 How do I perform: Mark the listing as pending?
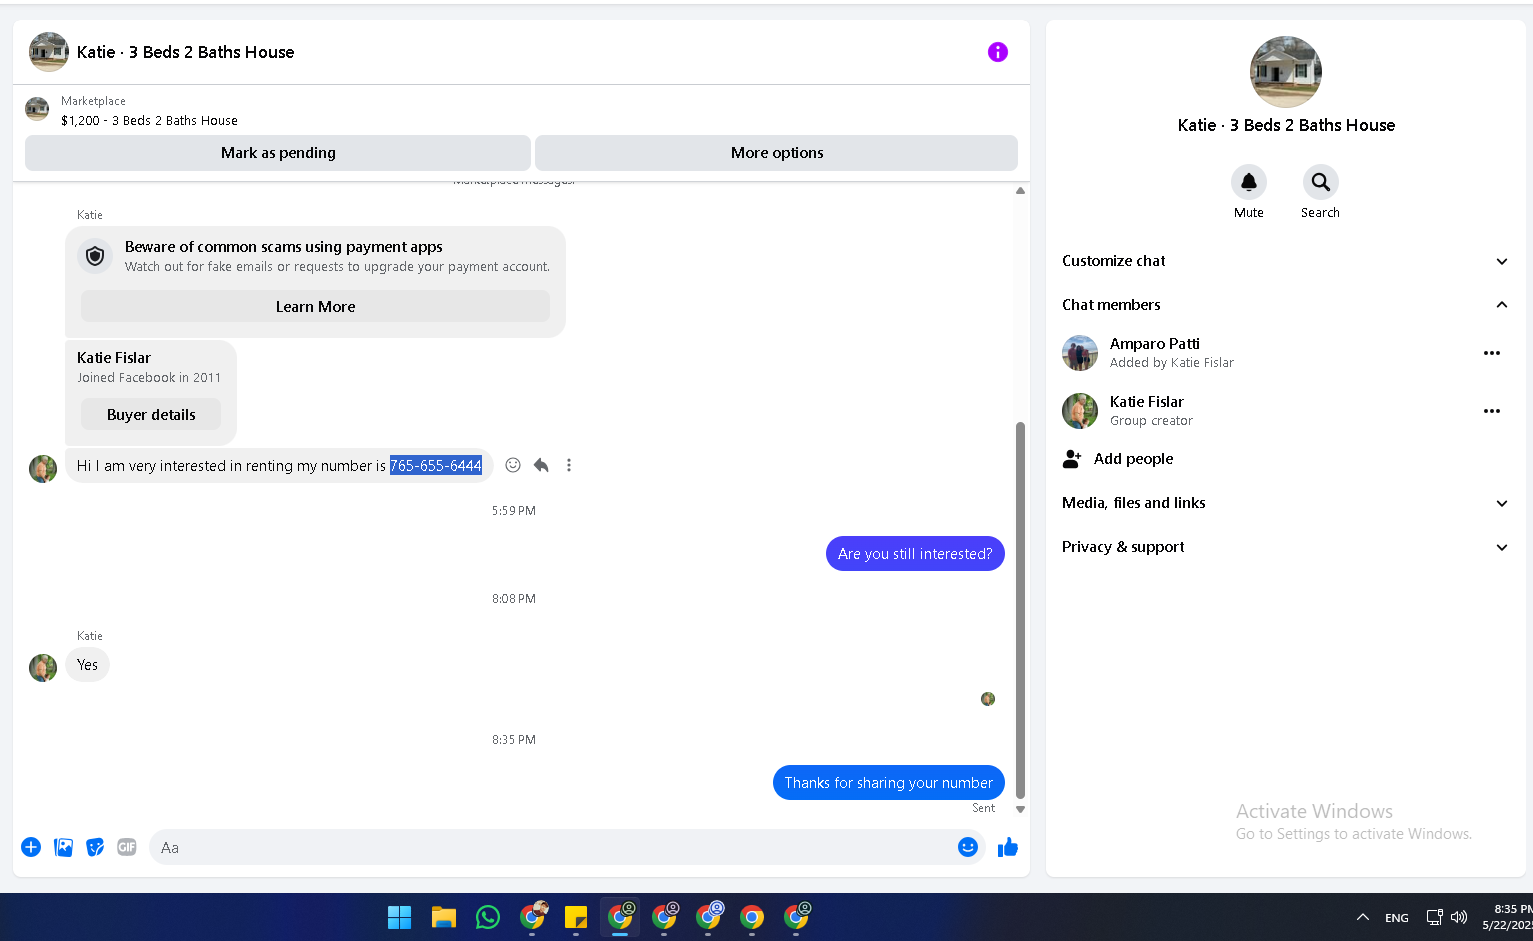(278, 153)
